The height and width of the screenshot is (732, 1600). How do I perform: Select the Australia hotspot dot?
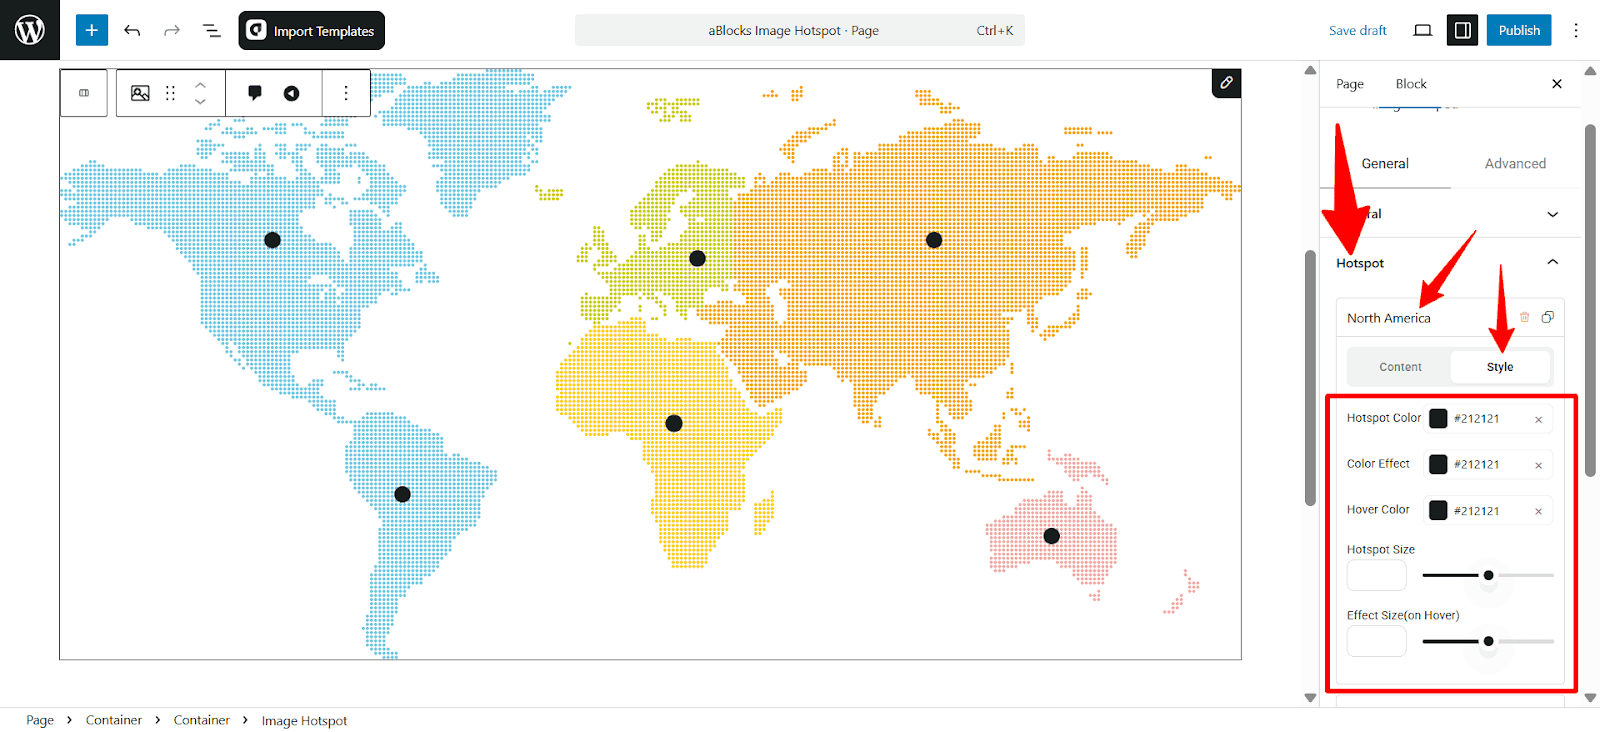[x=1051, y=536]
